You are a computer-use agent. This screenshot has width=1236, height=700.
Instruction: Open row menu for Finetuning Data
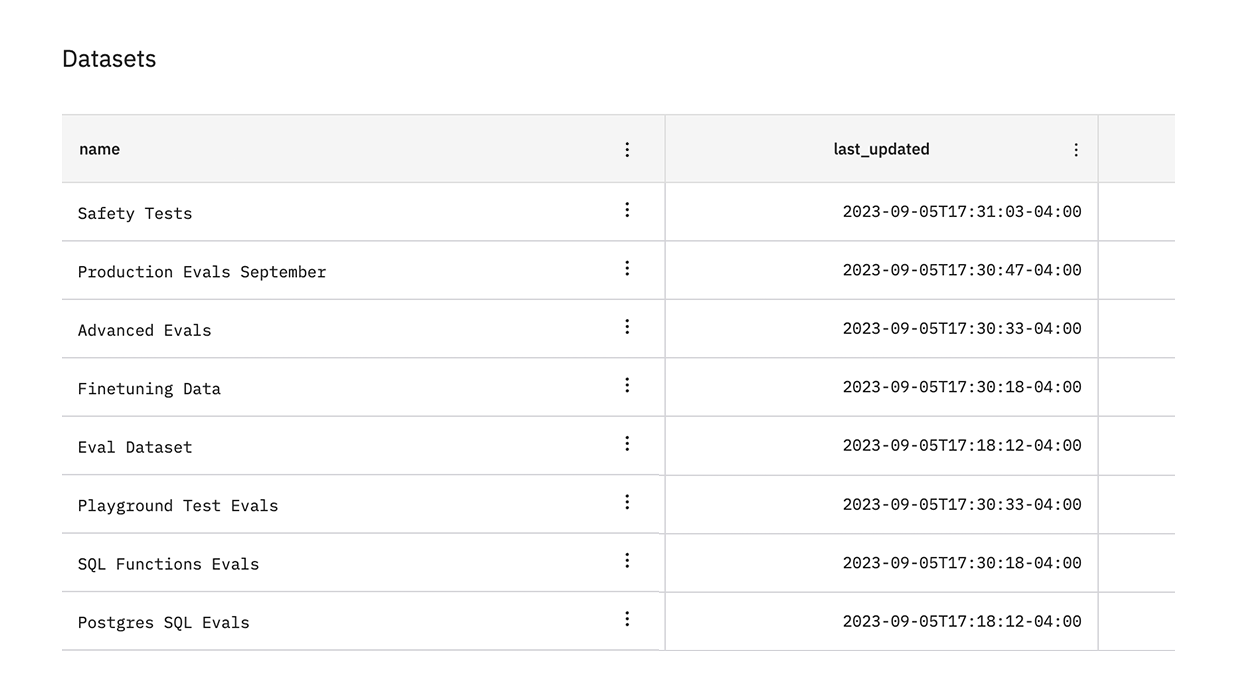coord(627,385)
